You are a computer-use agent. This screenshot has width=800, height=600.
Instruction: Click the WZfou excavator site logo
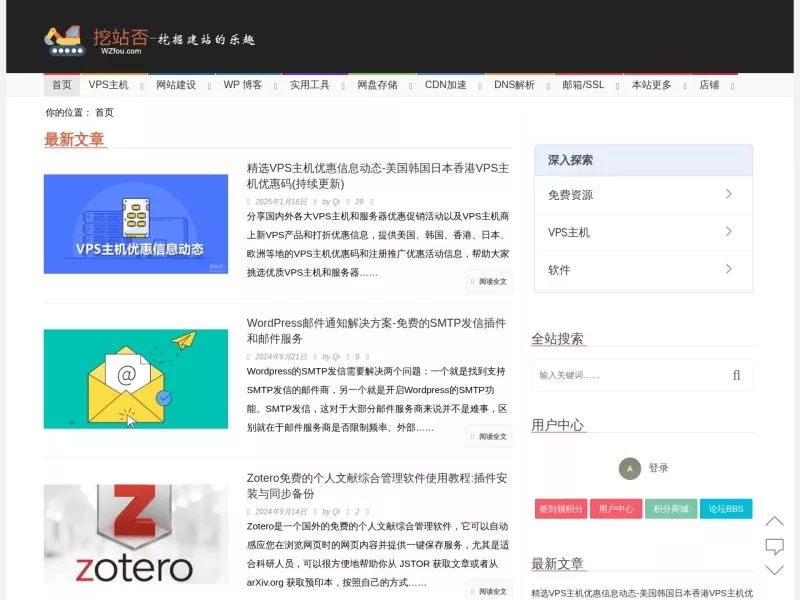tap(149, 40)
